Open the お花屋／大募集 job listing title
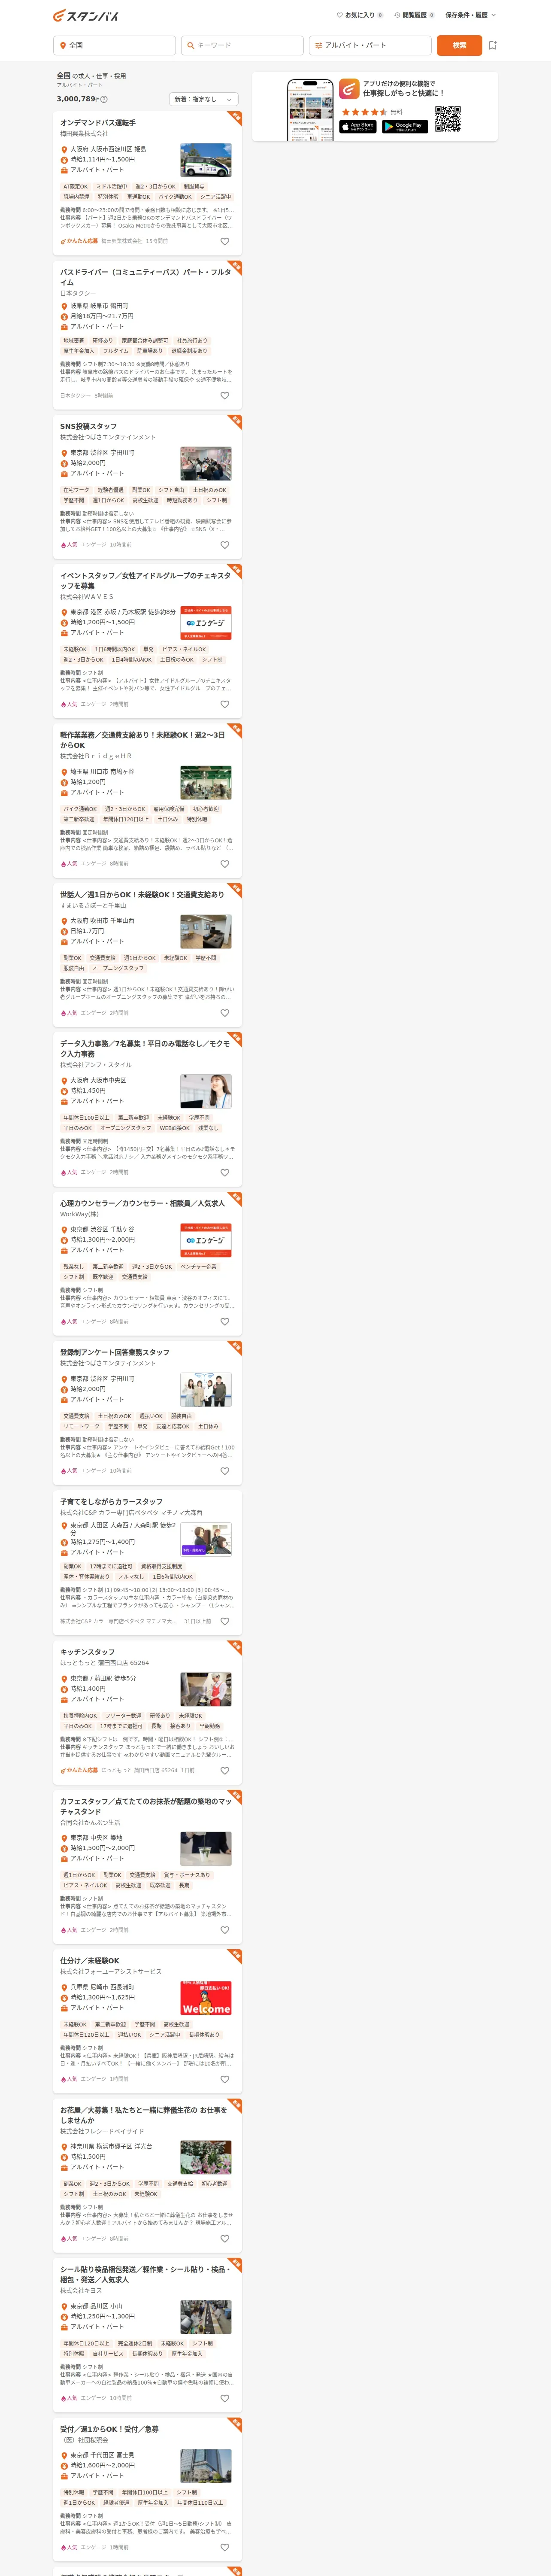Viewport: 551px width, 2576px height. point(144,2115)
